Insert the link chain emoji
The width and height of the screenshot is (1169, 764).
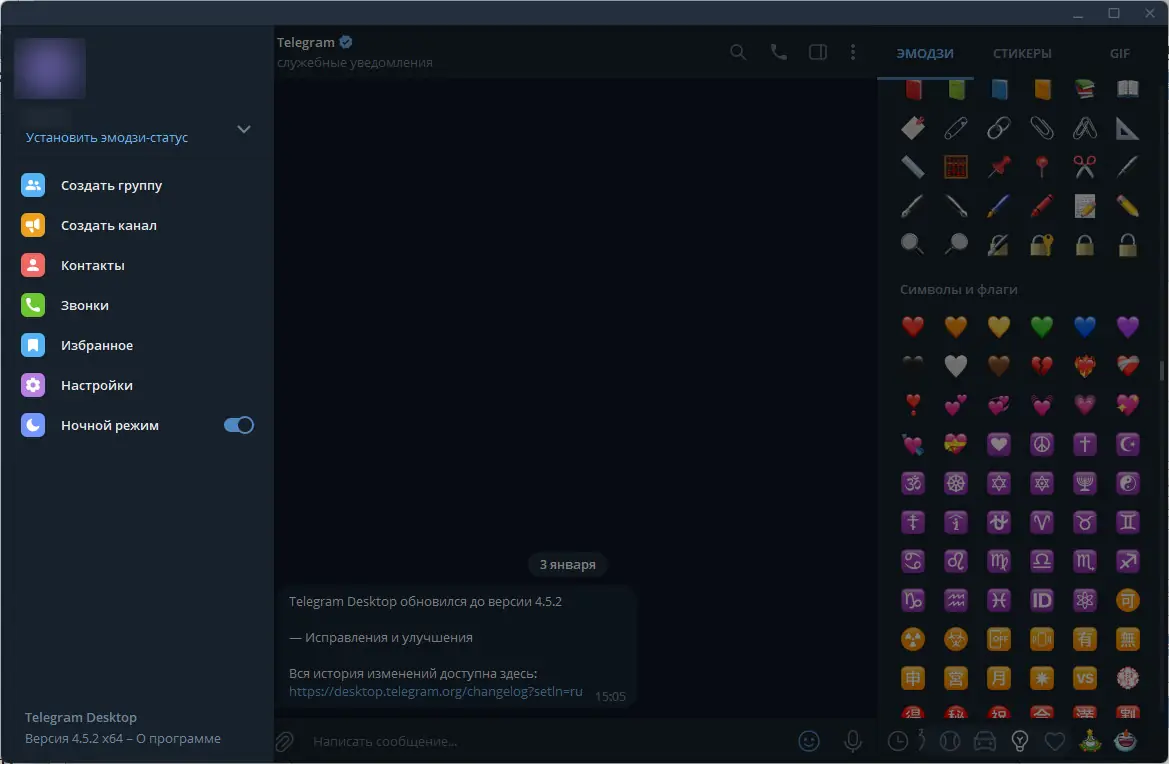(x=999, y=127)
